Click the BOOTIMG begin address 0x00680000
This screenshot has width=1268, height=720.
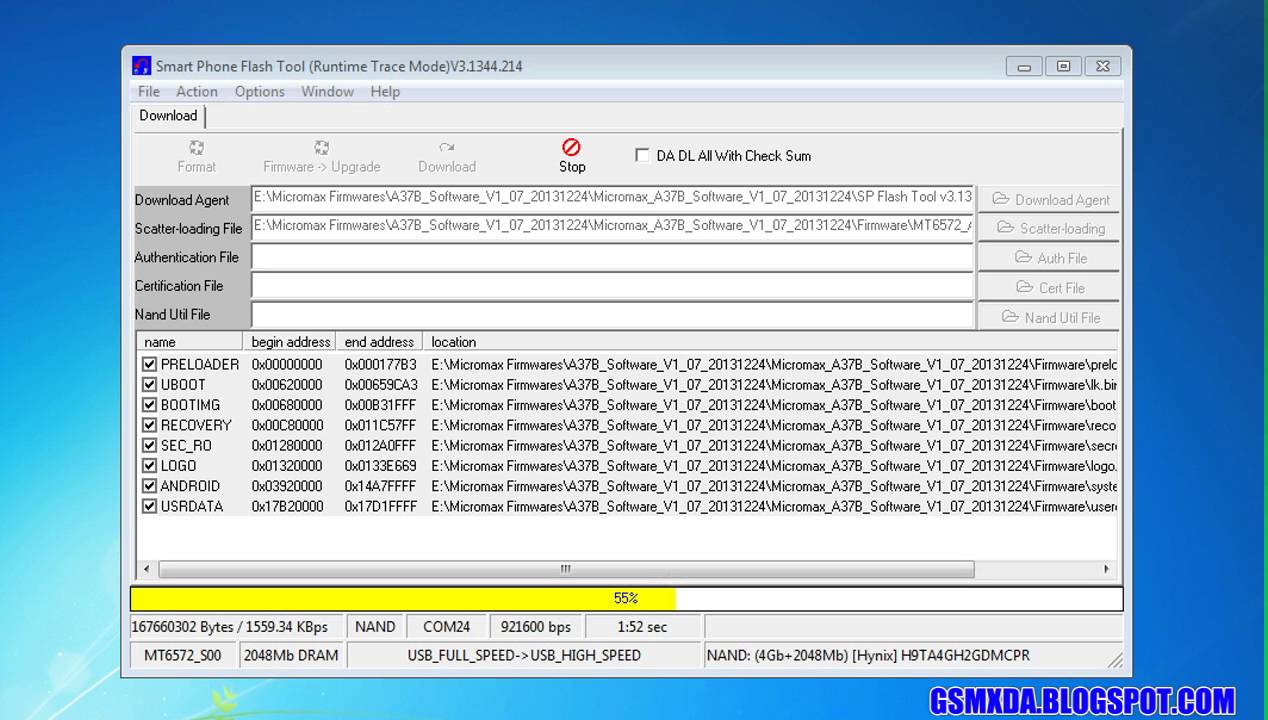click(x=287, y=405)
